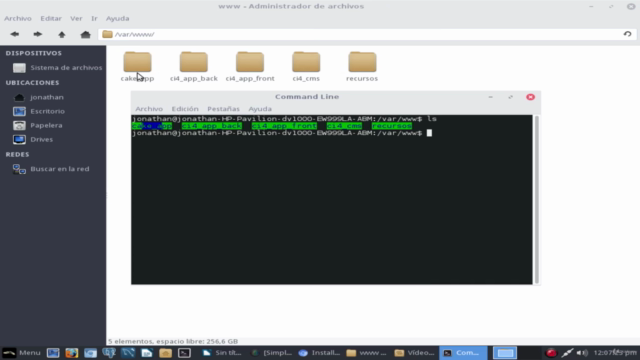Open Ayuda menu in Command Line window
Image resolution: width=640 pixels, height=360 pixels.
click(x=260, y=109)
